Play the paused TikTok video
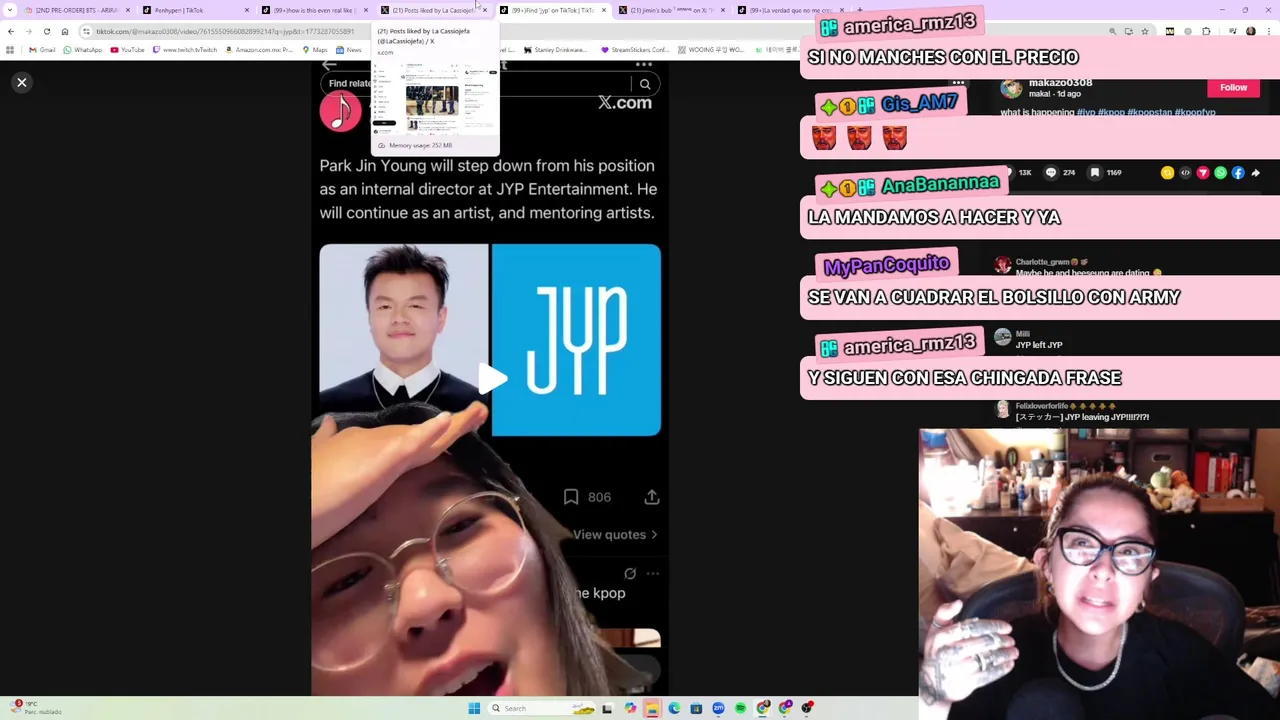This screenshot has width=1280, height=720. pyautogui.click(x=490, y=379)
